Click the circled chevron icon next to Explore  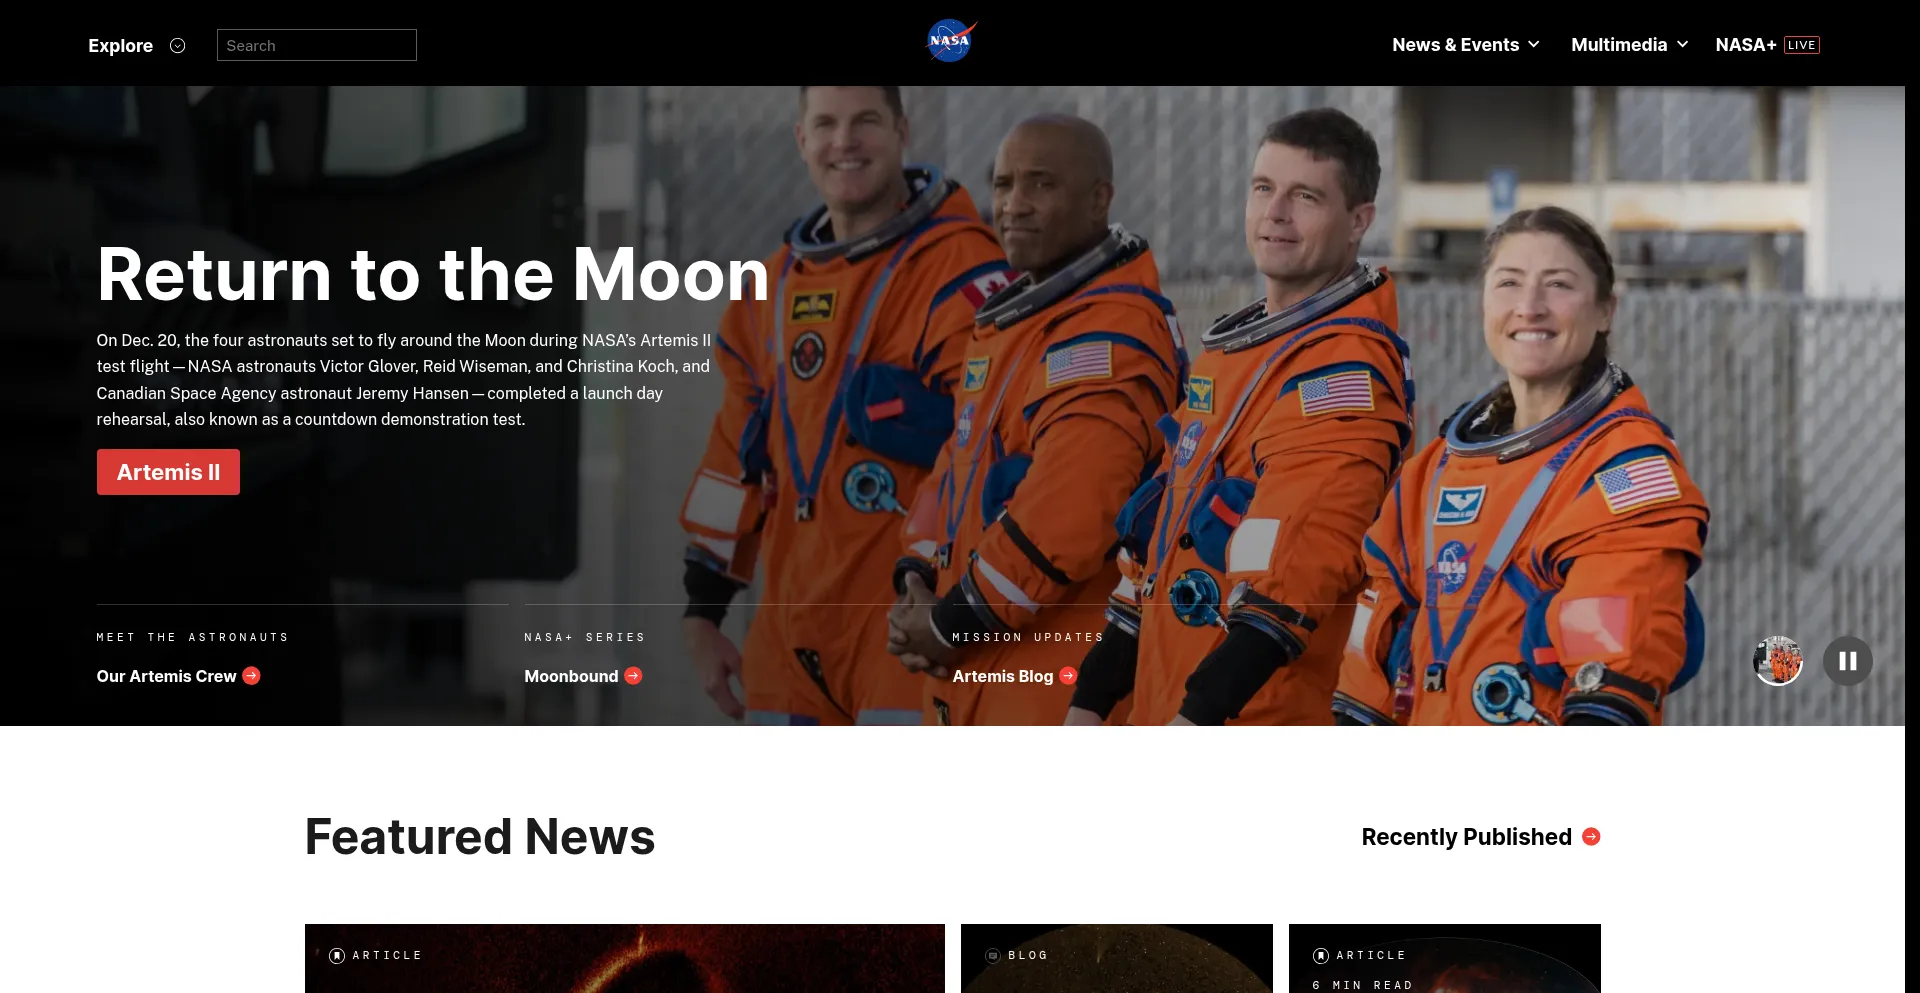point(178,45)
